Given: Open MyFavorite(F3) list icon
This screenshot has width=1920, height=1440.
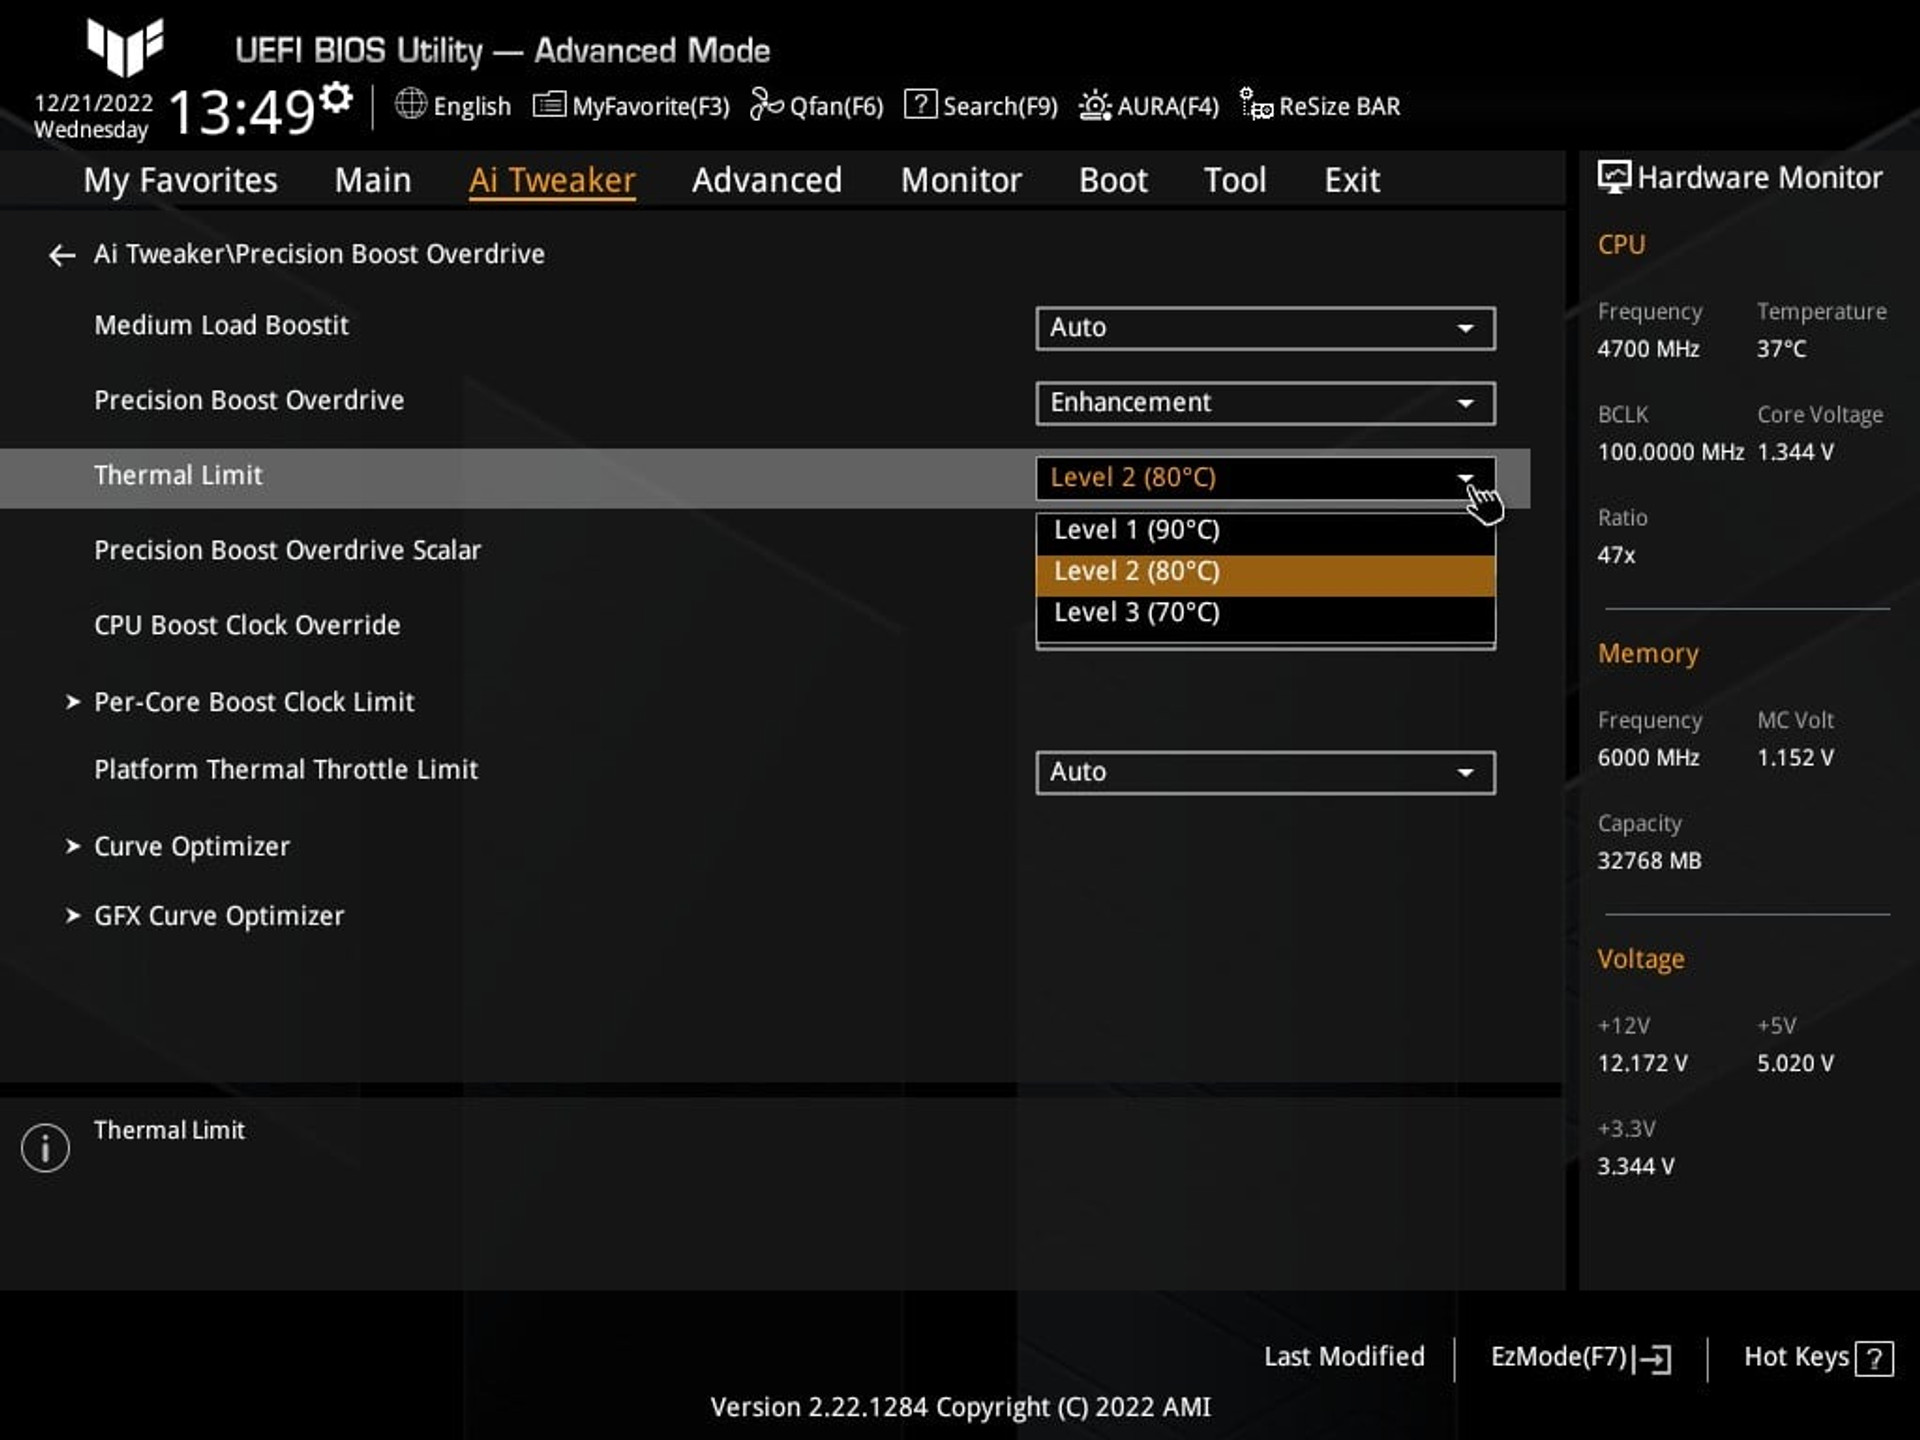Looking at the screenshot, I should [x=549, y=105].
